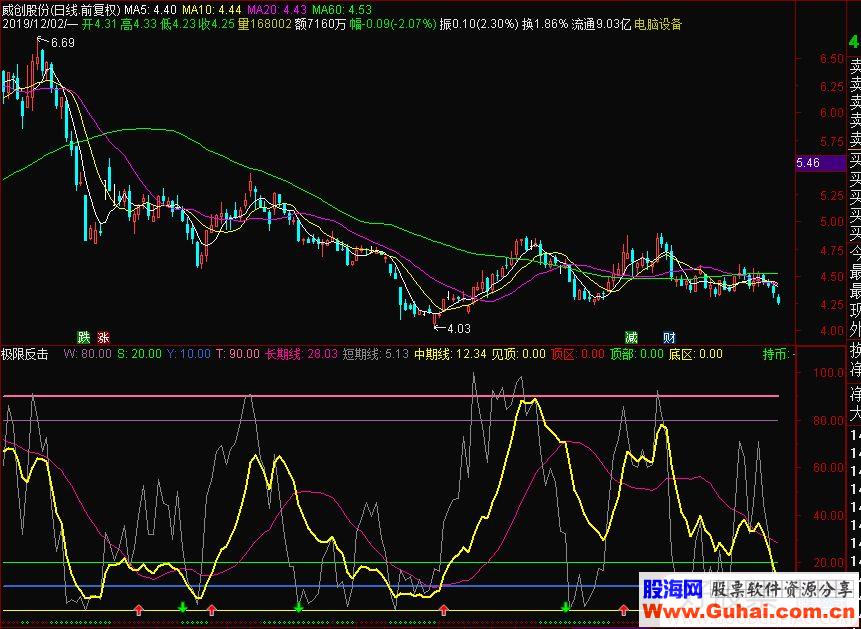
Task: Click the 中期线: 12.34 readout
Action: click(450, 354)
